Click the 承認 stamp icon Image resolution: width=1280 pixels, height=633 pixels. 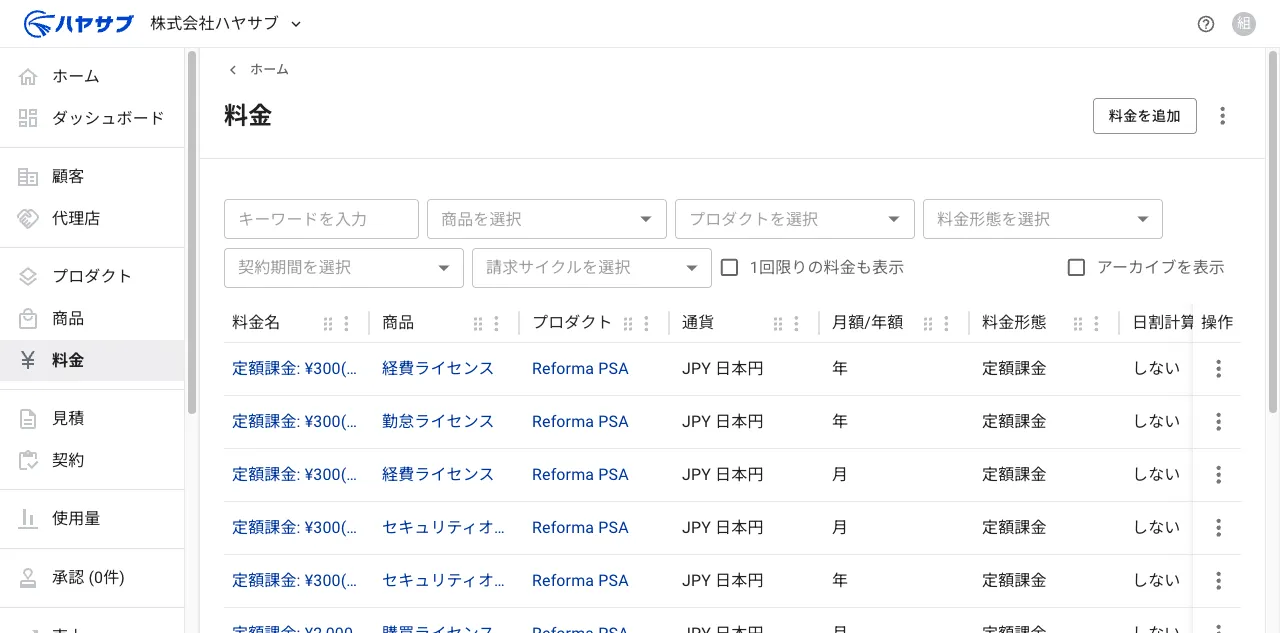pyautogui.click(x=28, y=577)
